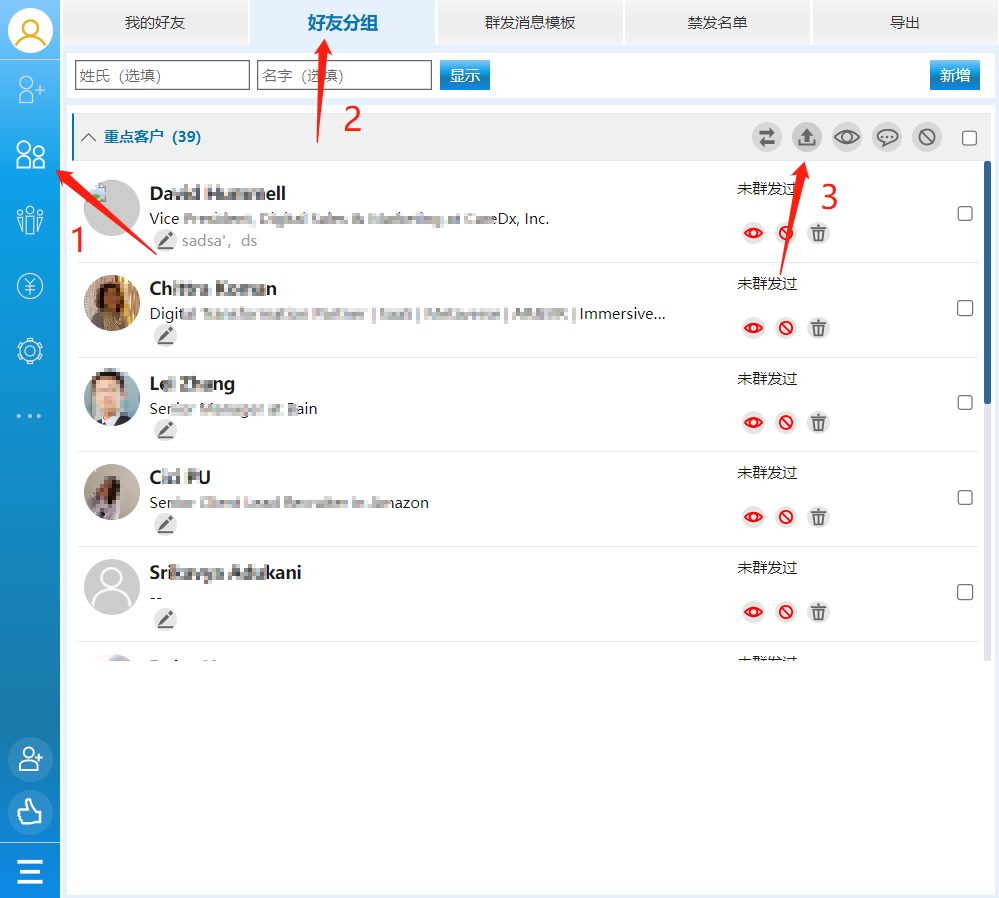Image resolution: width=999 pixels, height=898 pixels.
Task: Click the group upload export icon
Action: pos(807,138)
